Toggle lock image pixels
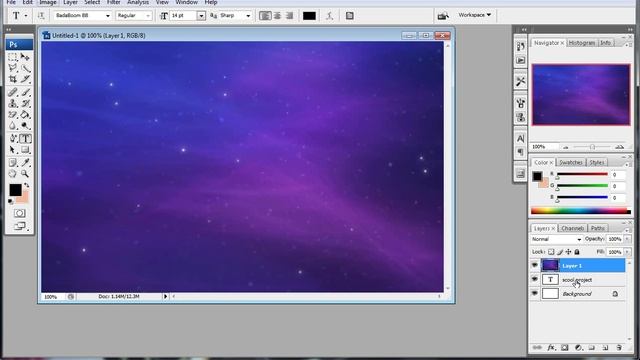The height and width of the screenshot is (360, 640). [560, 252]
